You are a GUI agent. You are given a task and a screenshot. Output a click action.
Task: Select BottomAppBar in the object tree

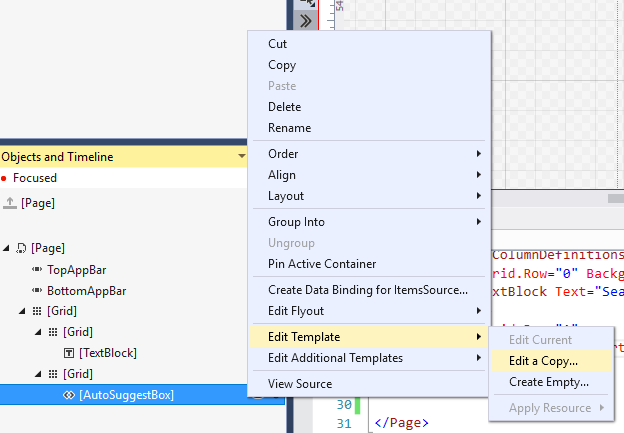point(86,291)
